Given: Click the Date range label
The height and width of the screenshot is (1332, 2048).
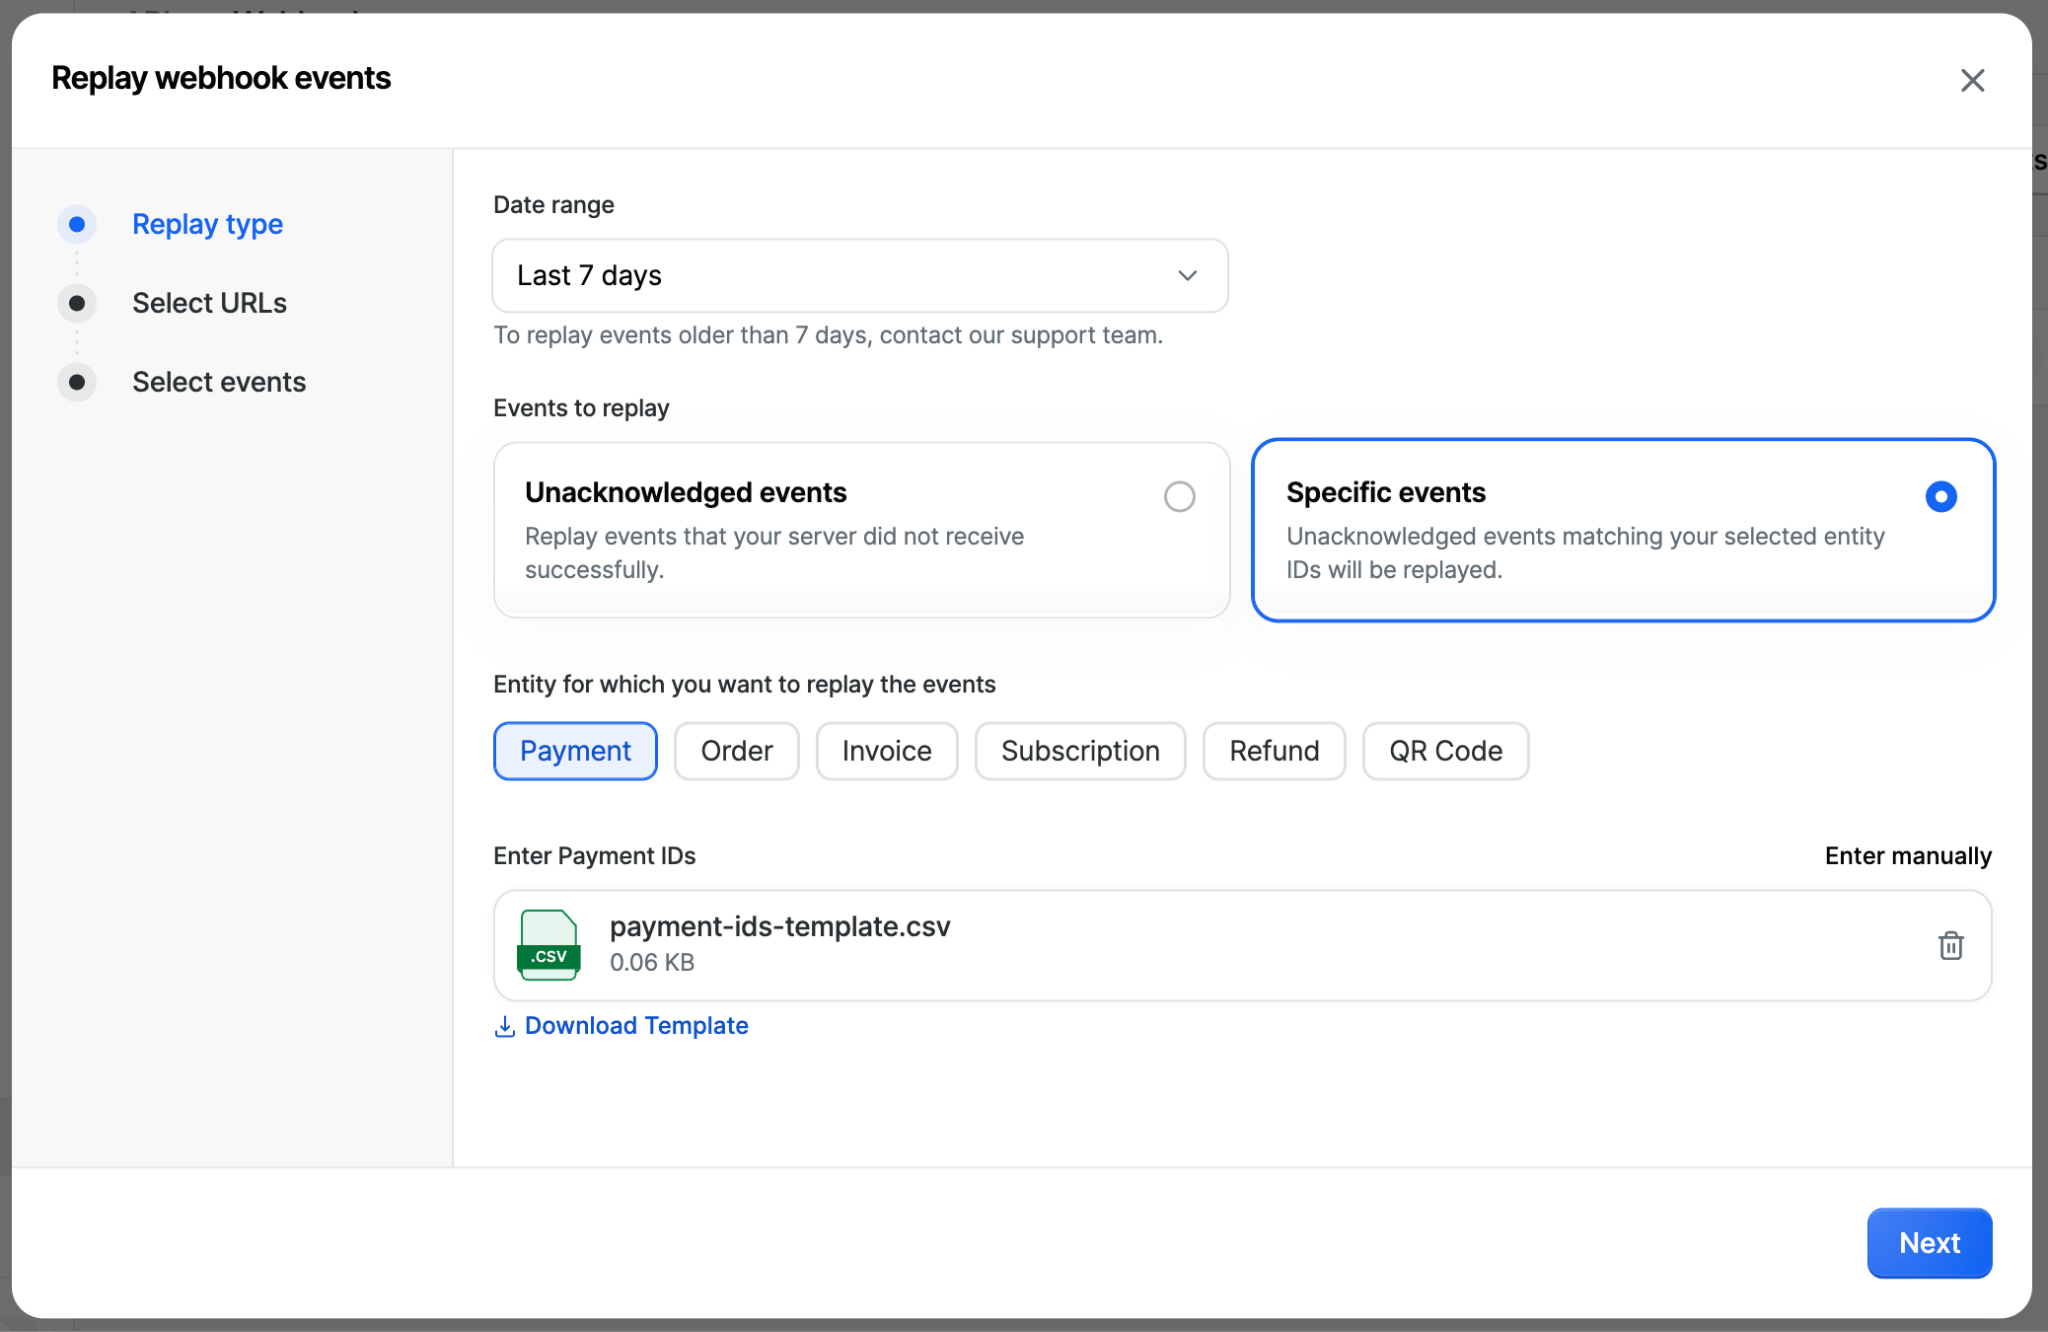Looking at the screenshot, I should point(554,205).
